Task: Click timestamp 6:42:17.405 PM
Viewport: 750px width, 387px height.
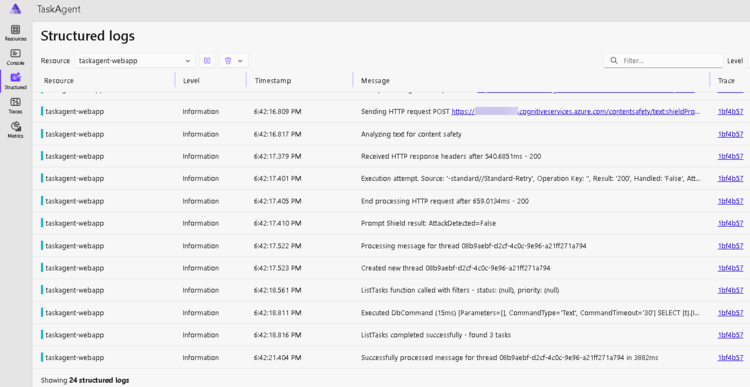Action: coord(277,201)
